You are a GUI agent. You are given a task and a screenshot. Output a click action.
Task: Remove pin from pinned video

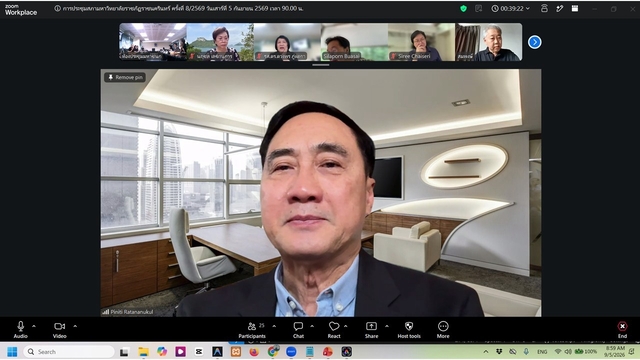click(x=125, y=77)
